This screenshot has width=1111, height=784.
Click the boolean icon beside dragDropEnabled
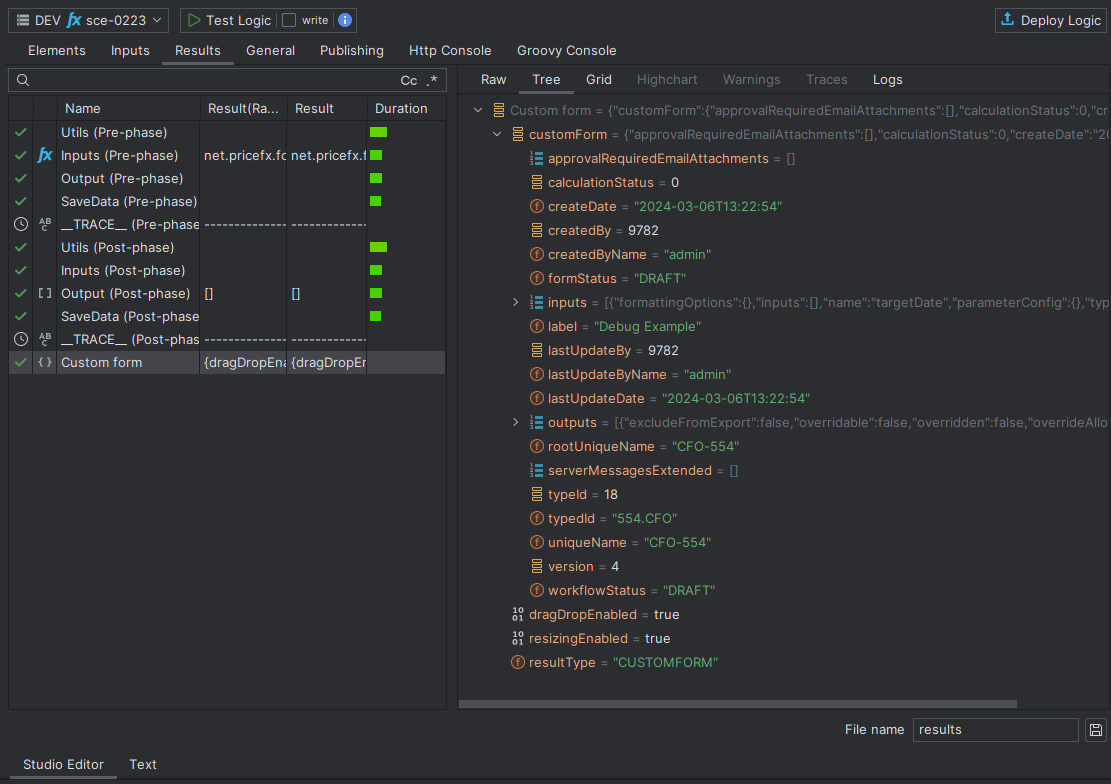(518, 615)
